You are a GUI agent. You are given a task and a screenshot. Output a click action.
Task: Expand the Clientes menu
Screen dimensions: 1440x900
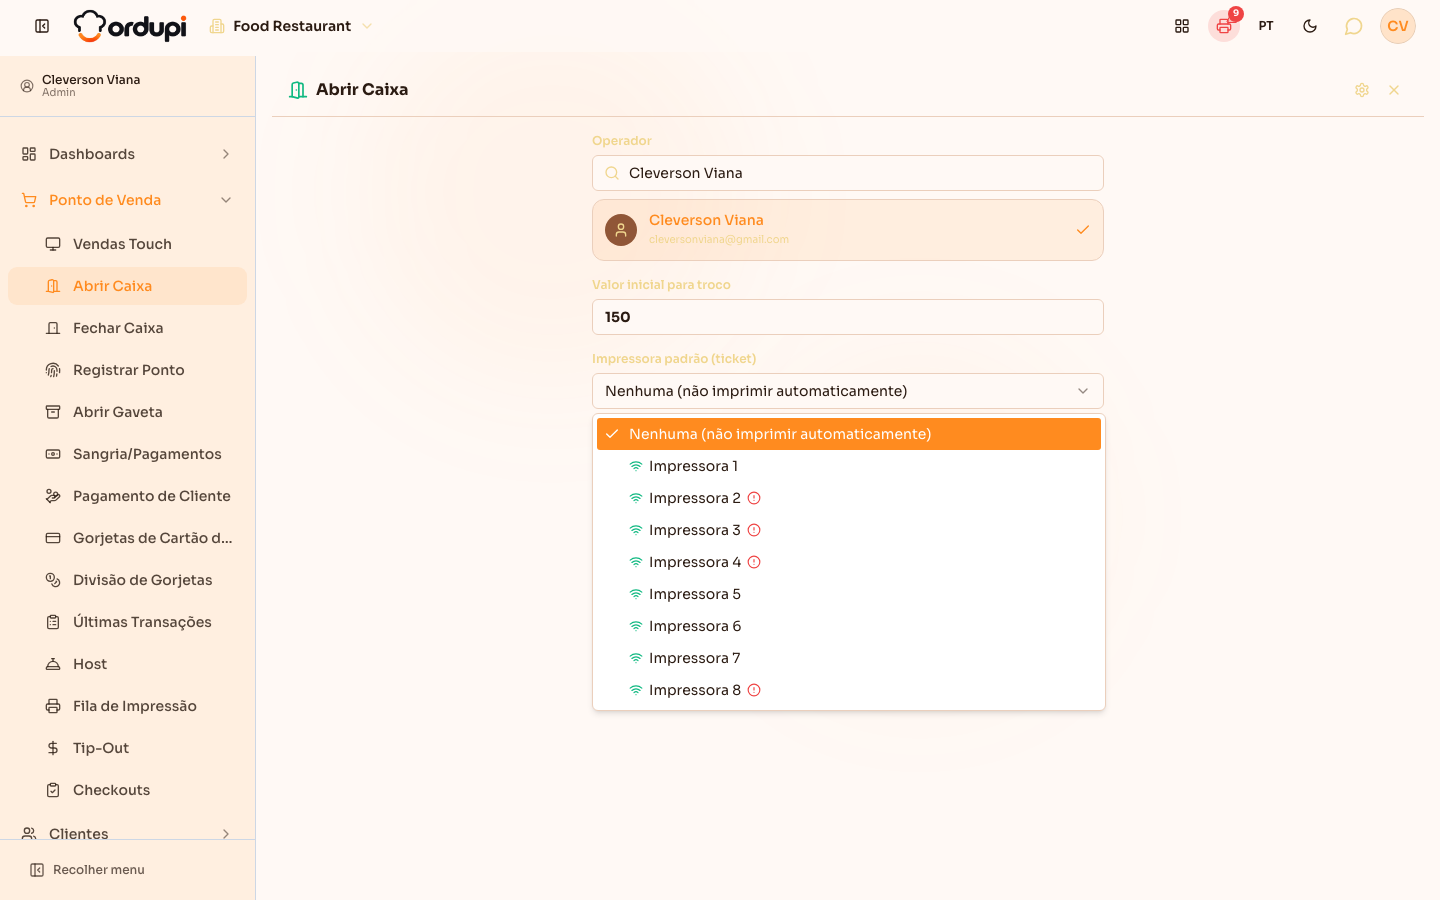pyautogui.click(x=128, y=833)
